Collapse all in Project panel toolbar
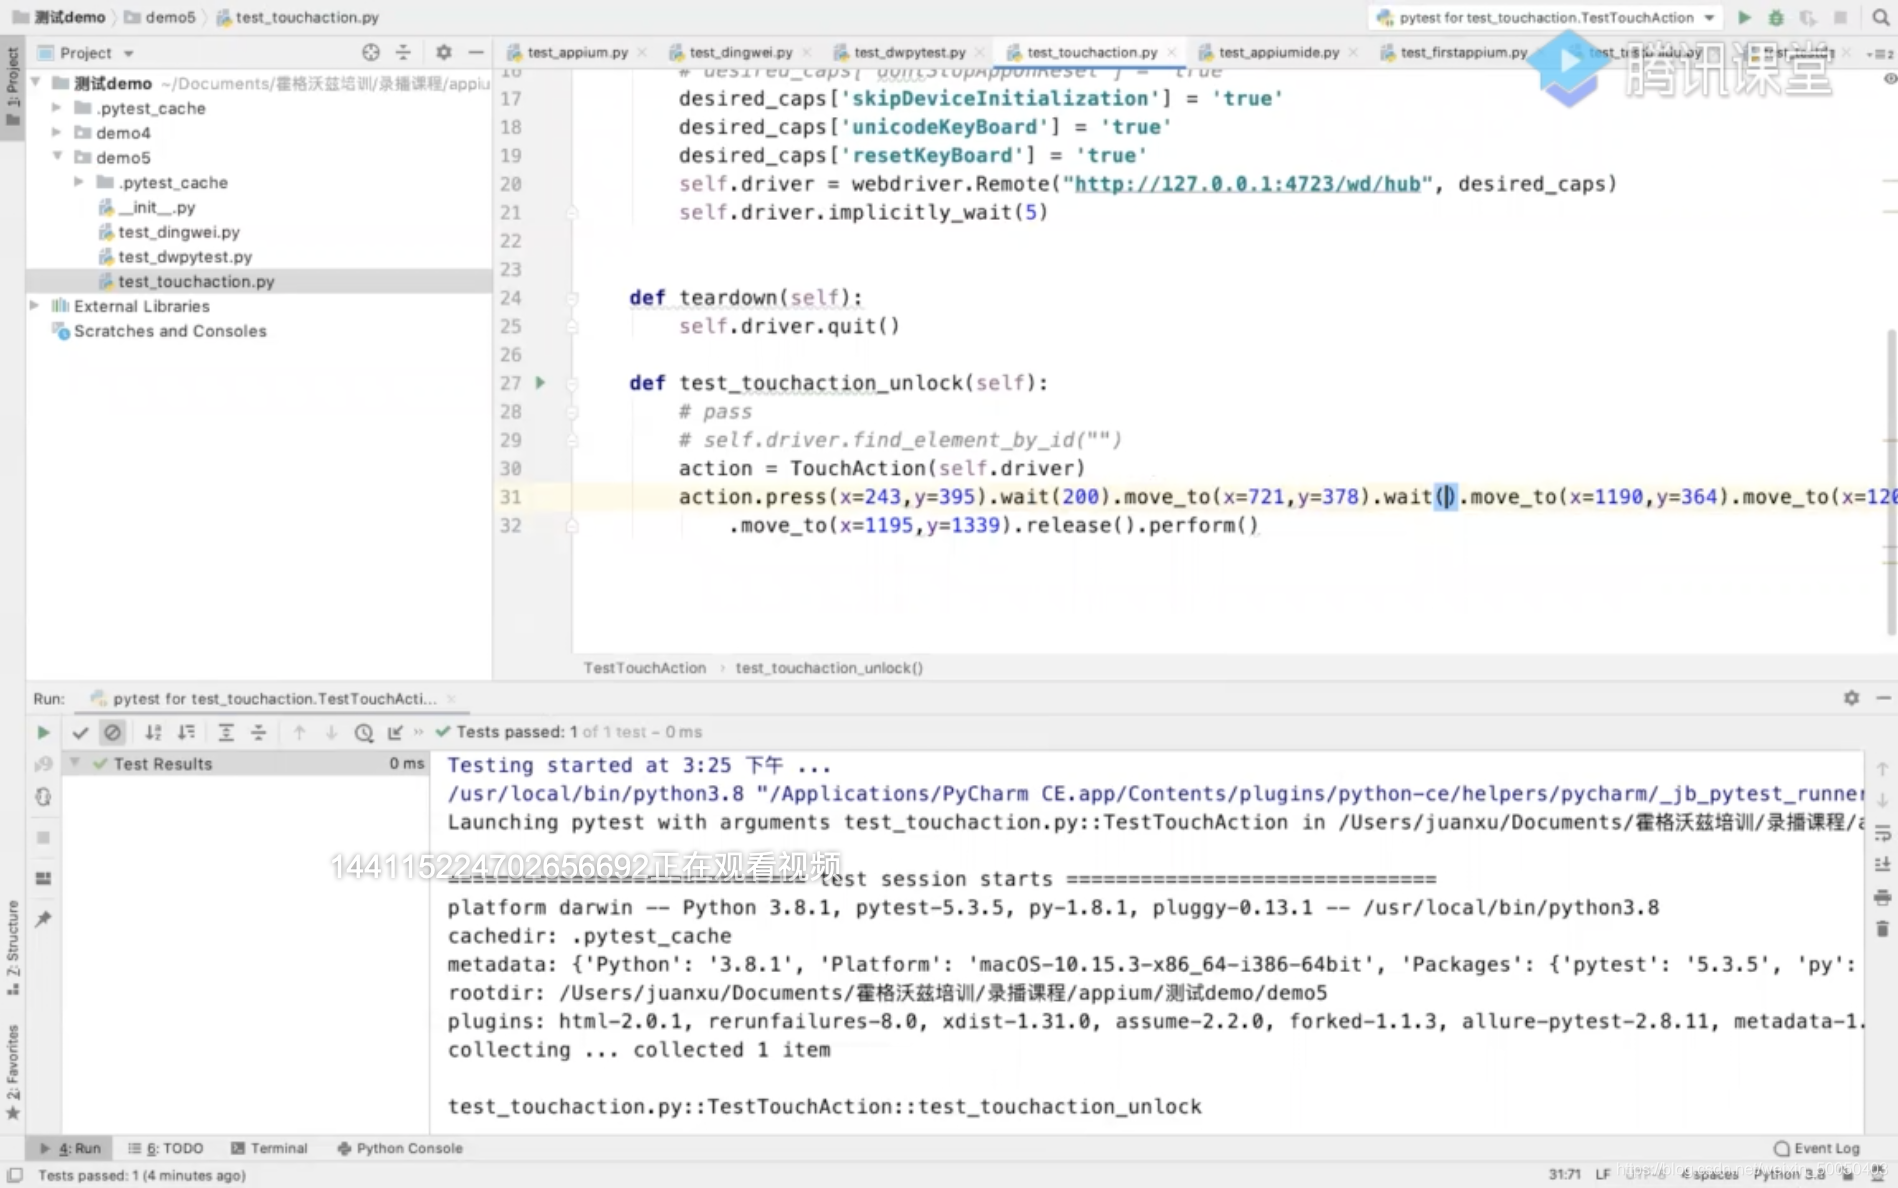This screenshot has width=1898, height=1188. coord(403,52)
